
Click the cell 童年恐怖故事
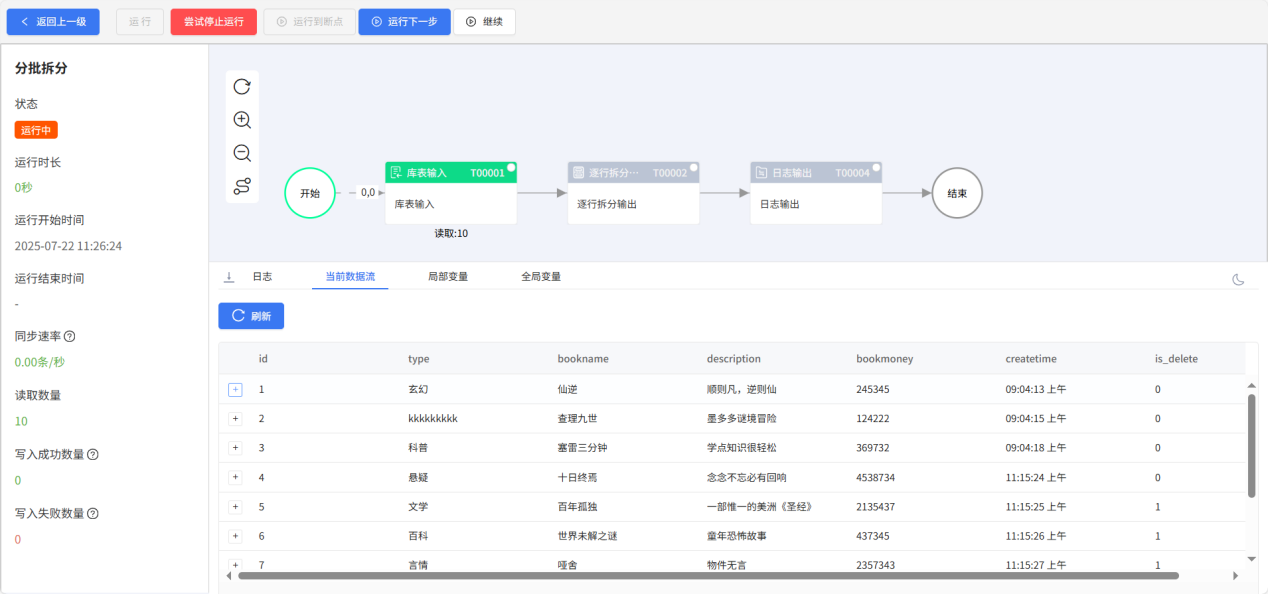pyautogui.click(x=737, y=536)
